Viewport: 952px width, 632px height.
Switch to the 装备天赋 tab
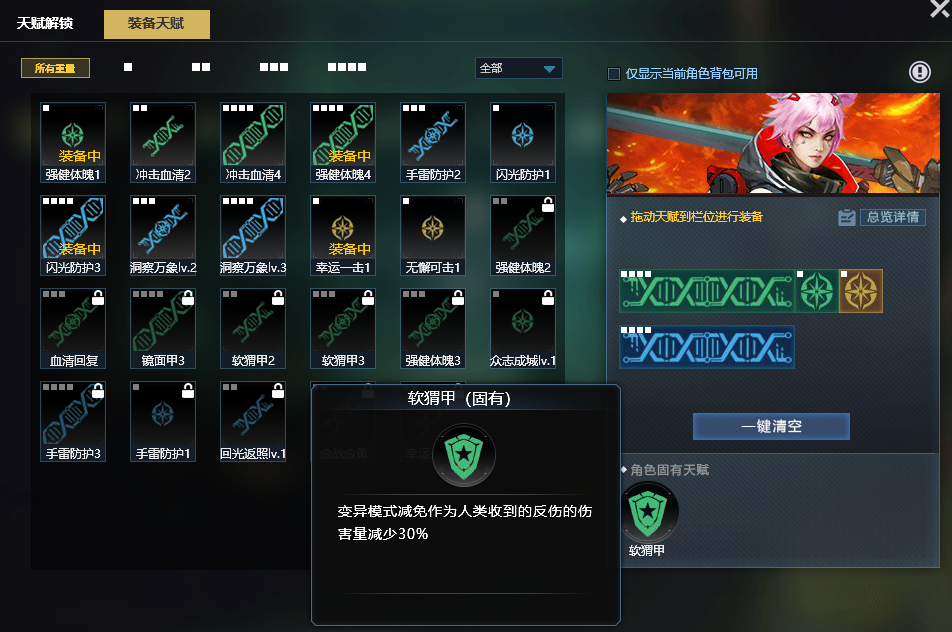tap(157, 24)
